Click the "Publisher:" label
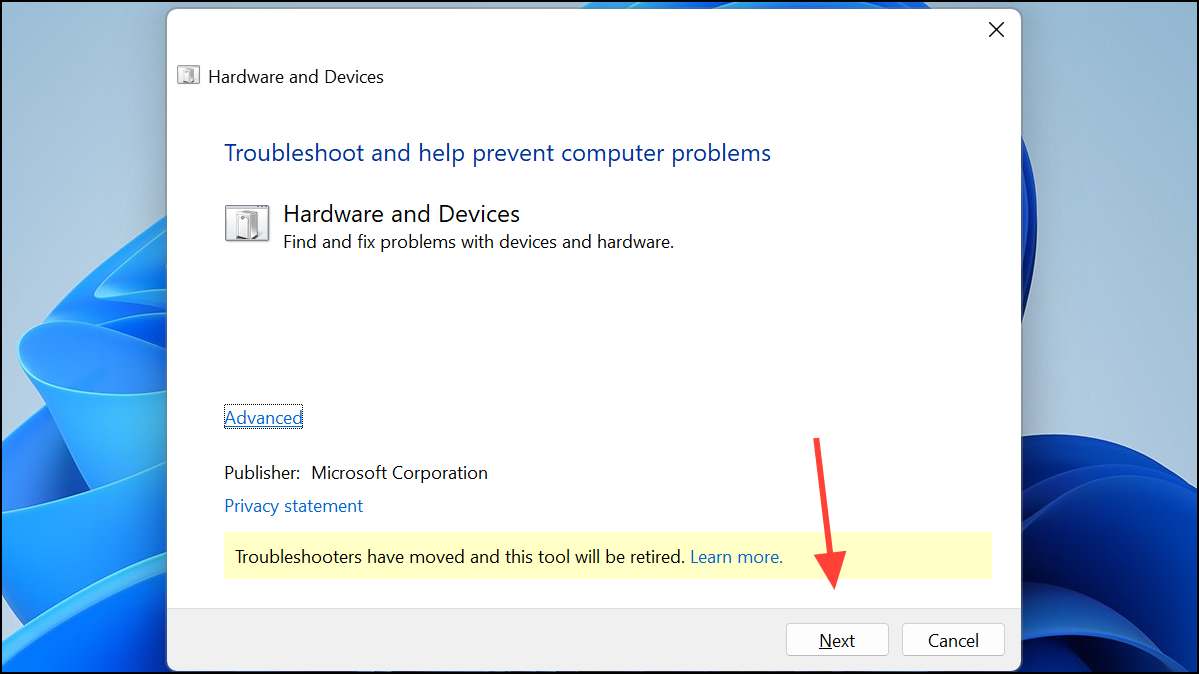 [x=262, y=473]
